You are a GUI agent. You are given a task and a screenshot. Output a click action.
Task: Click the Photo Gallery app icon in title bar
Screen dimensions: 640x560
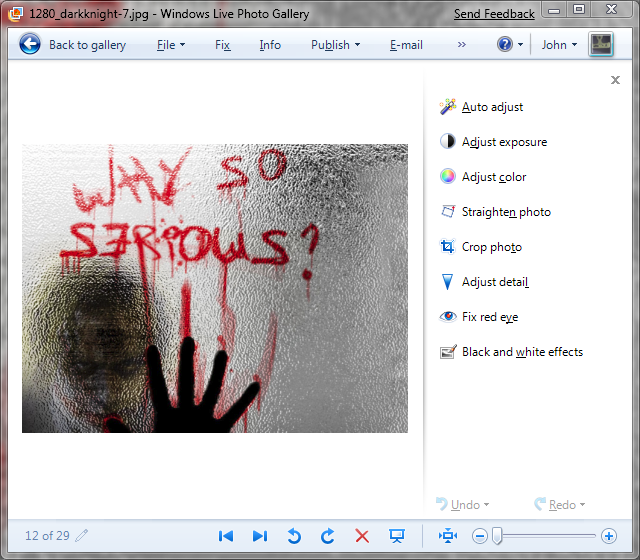pyautogui.click(x=16, y=14)
